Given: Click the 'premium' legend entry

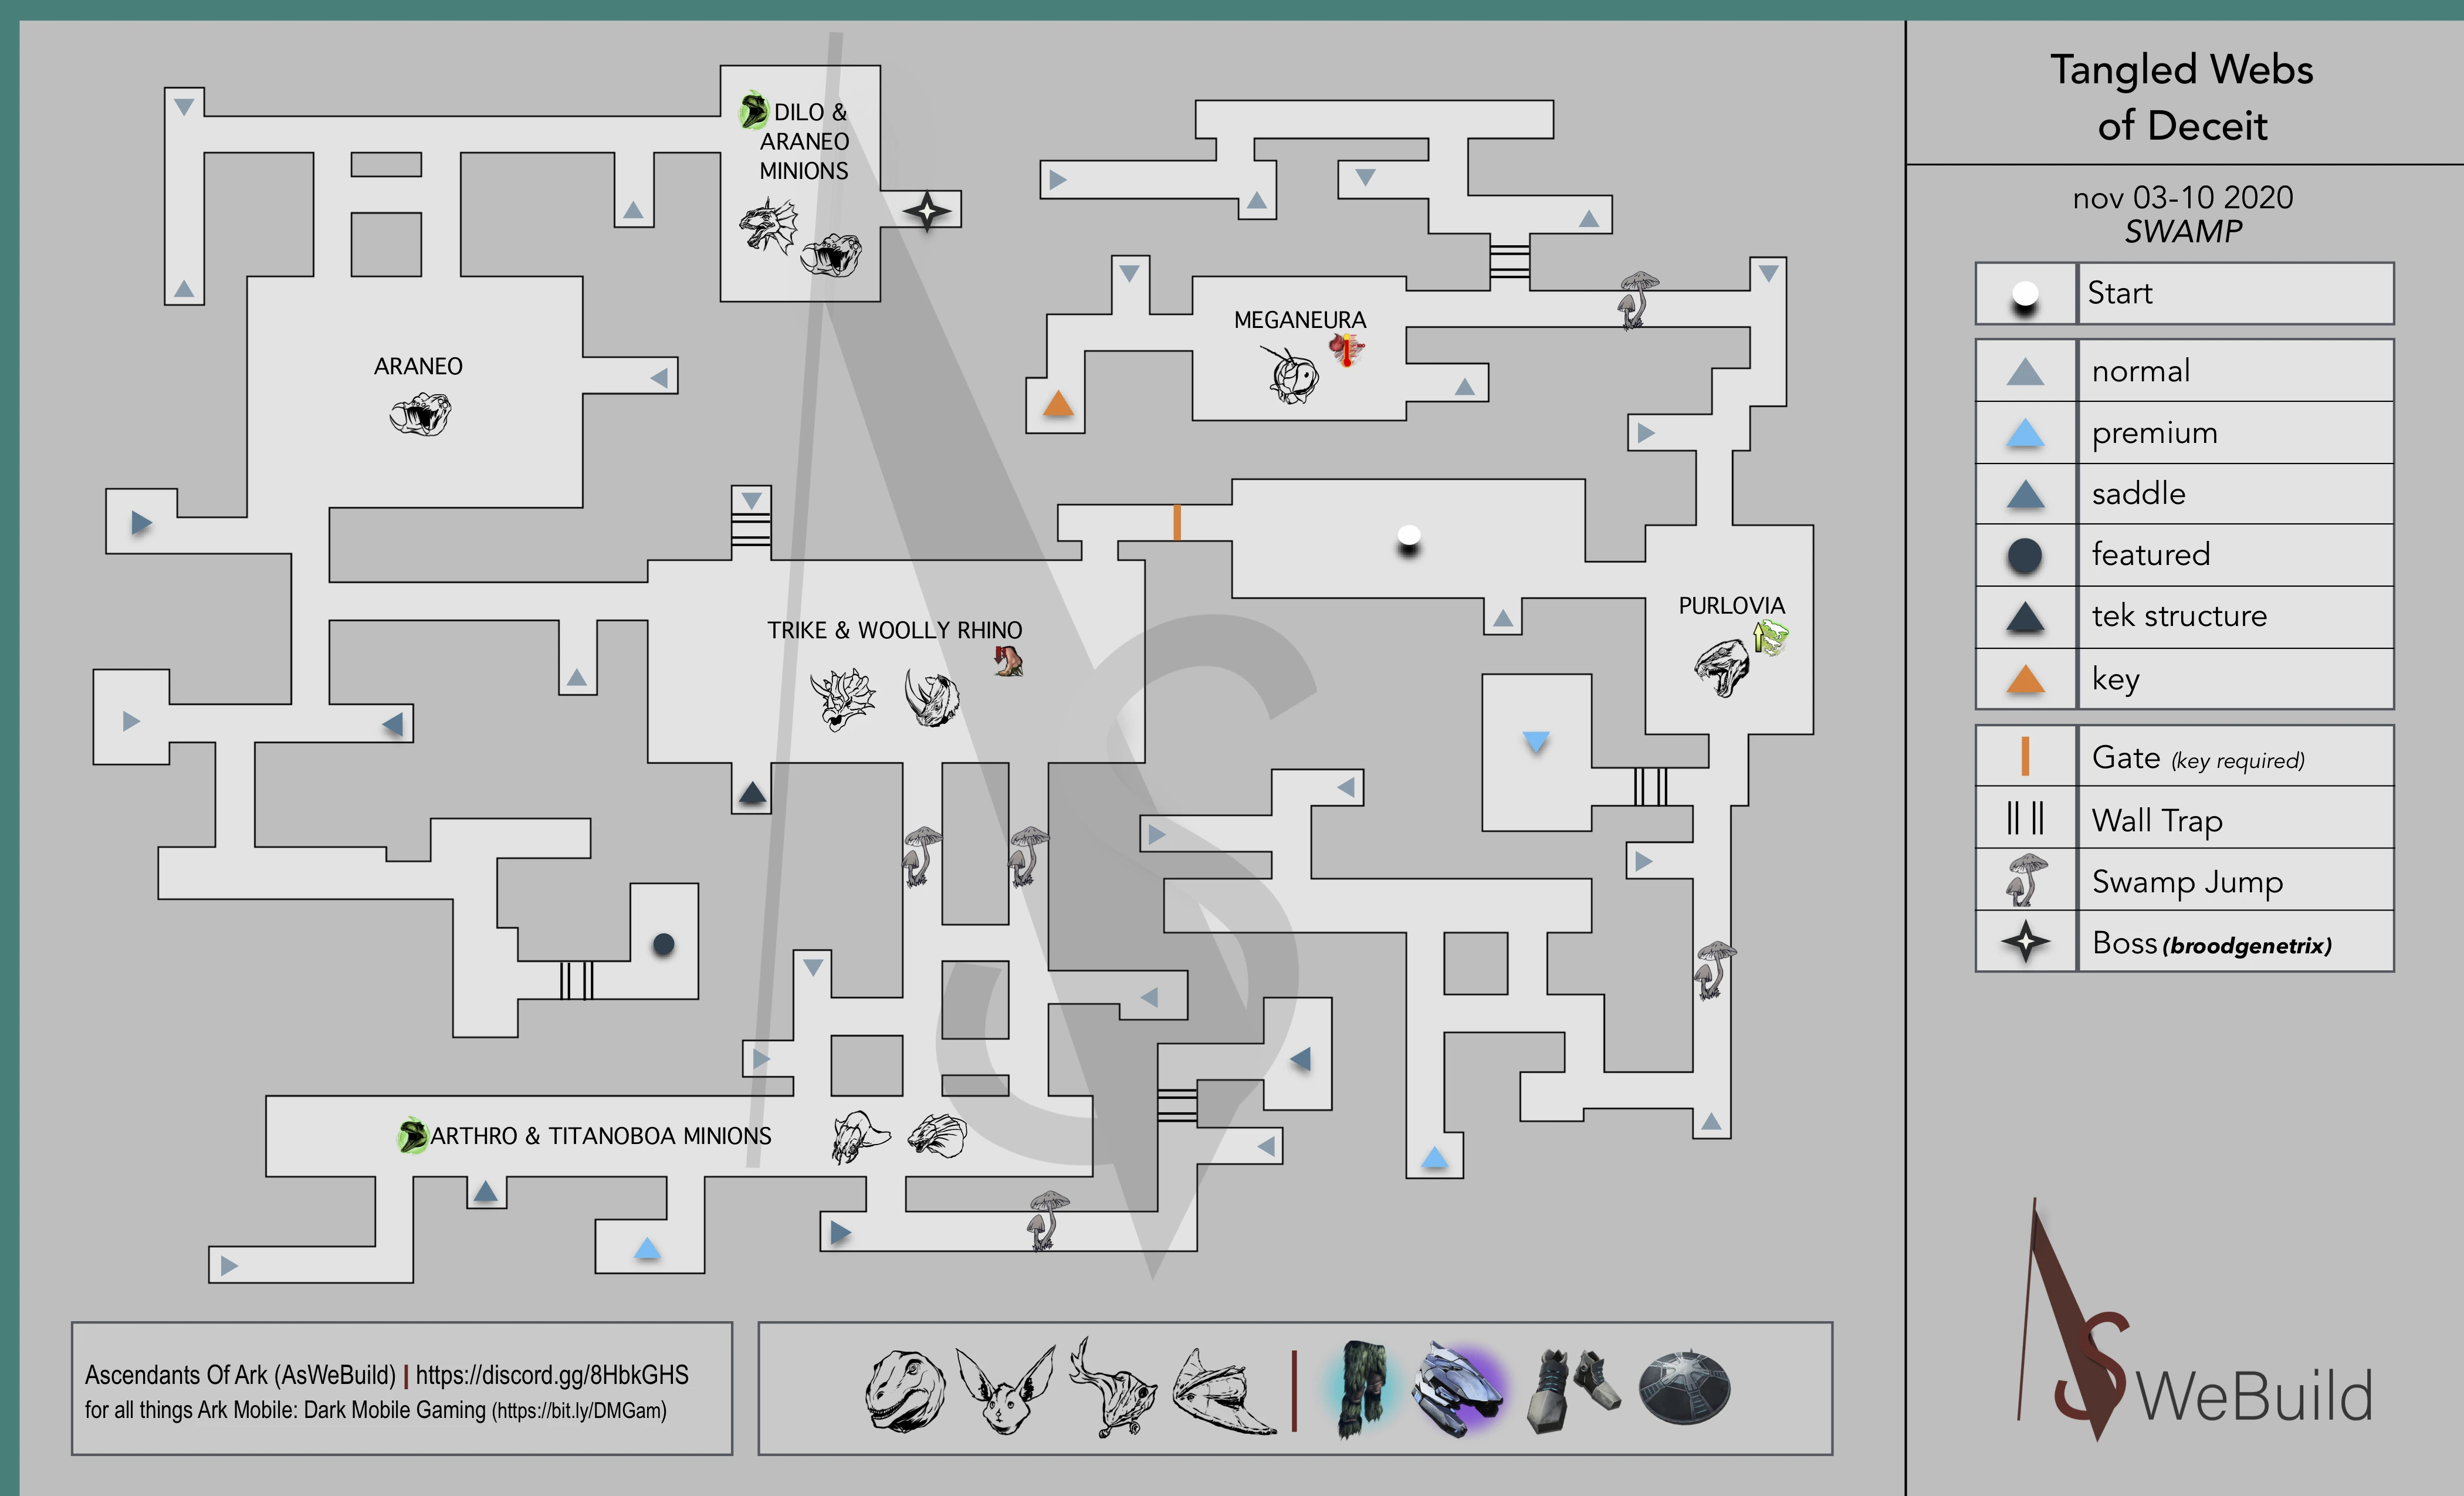Looking at the screenshot, I should click(x=2154, y=433).
